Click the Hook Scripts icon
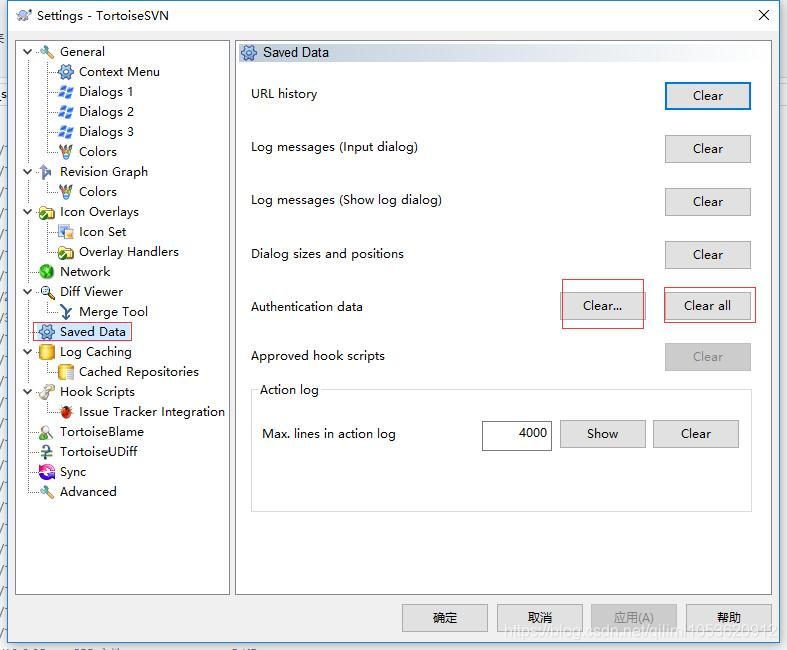 click(x=47, y=392)
